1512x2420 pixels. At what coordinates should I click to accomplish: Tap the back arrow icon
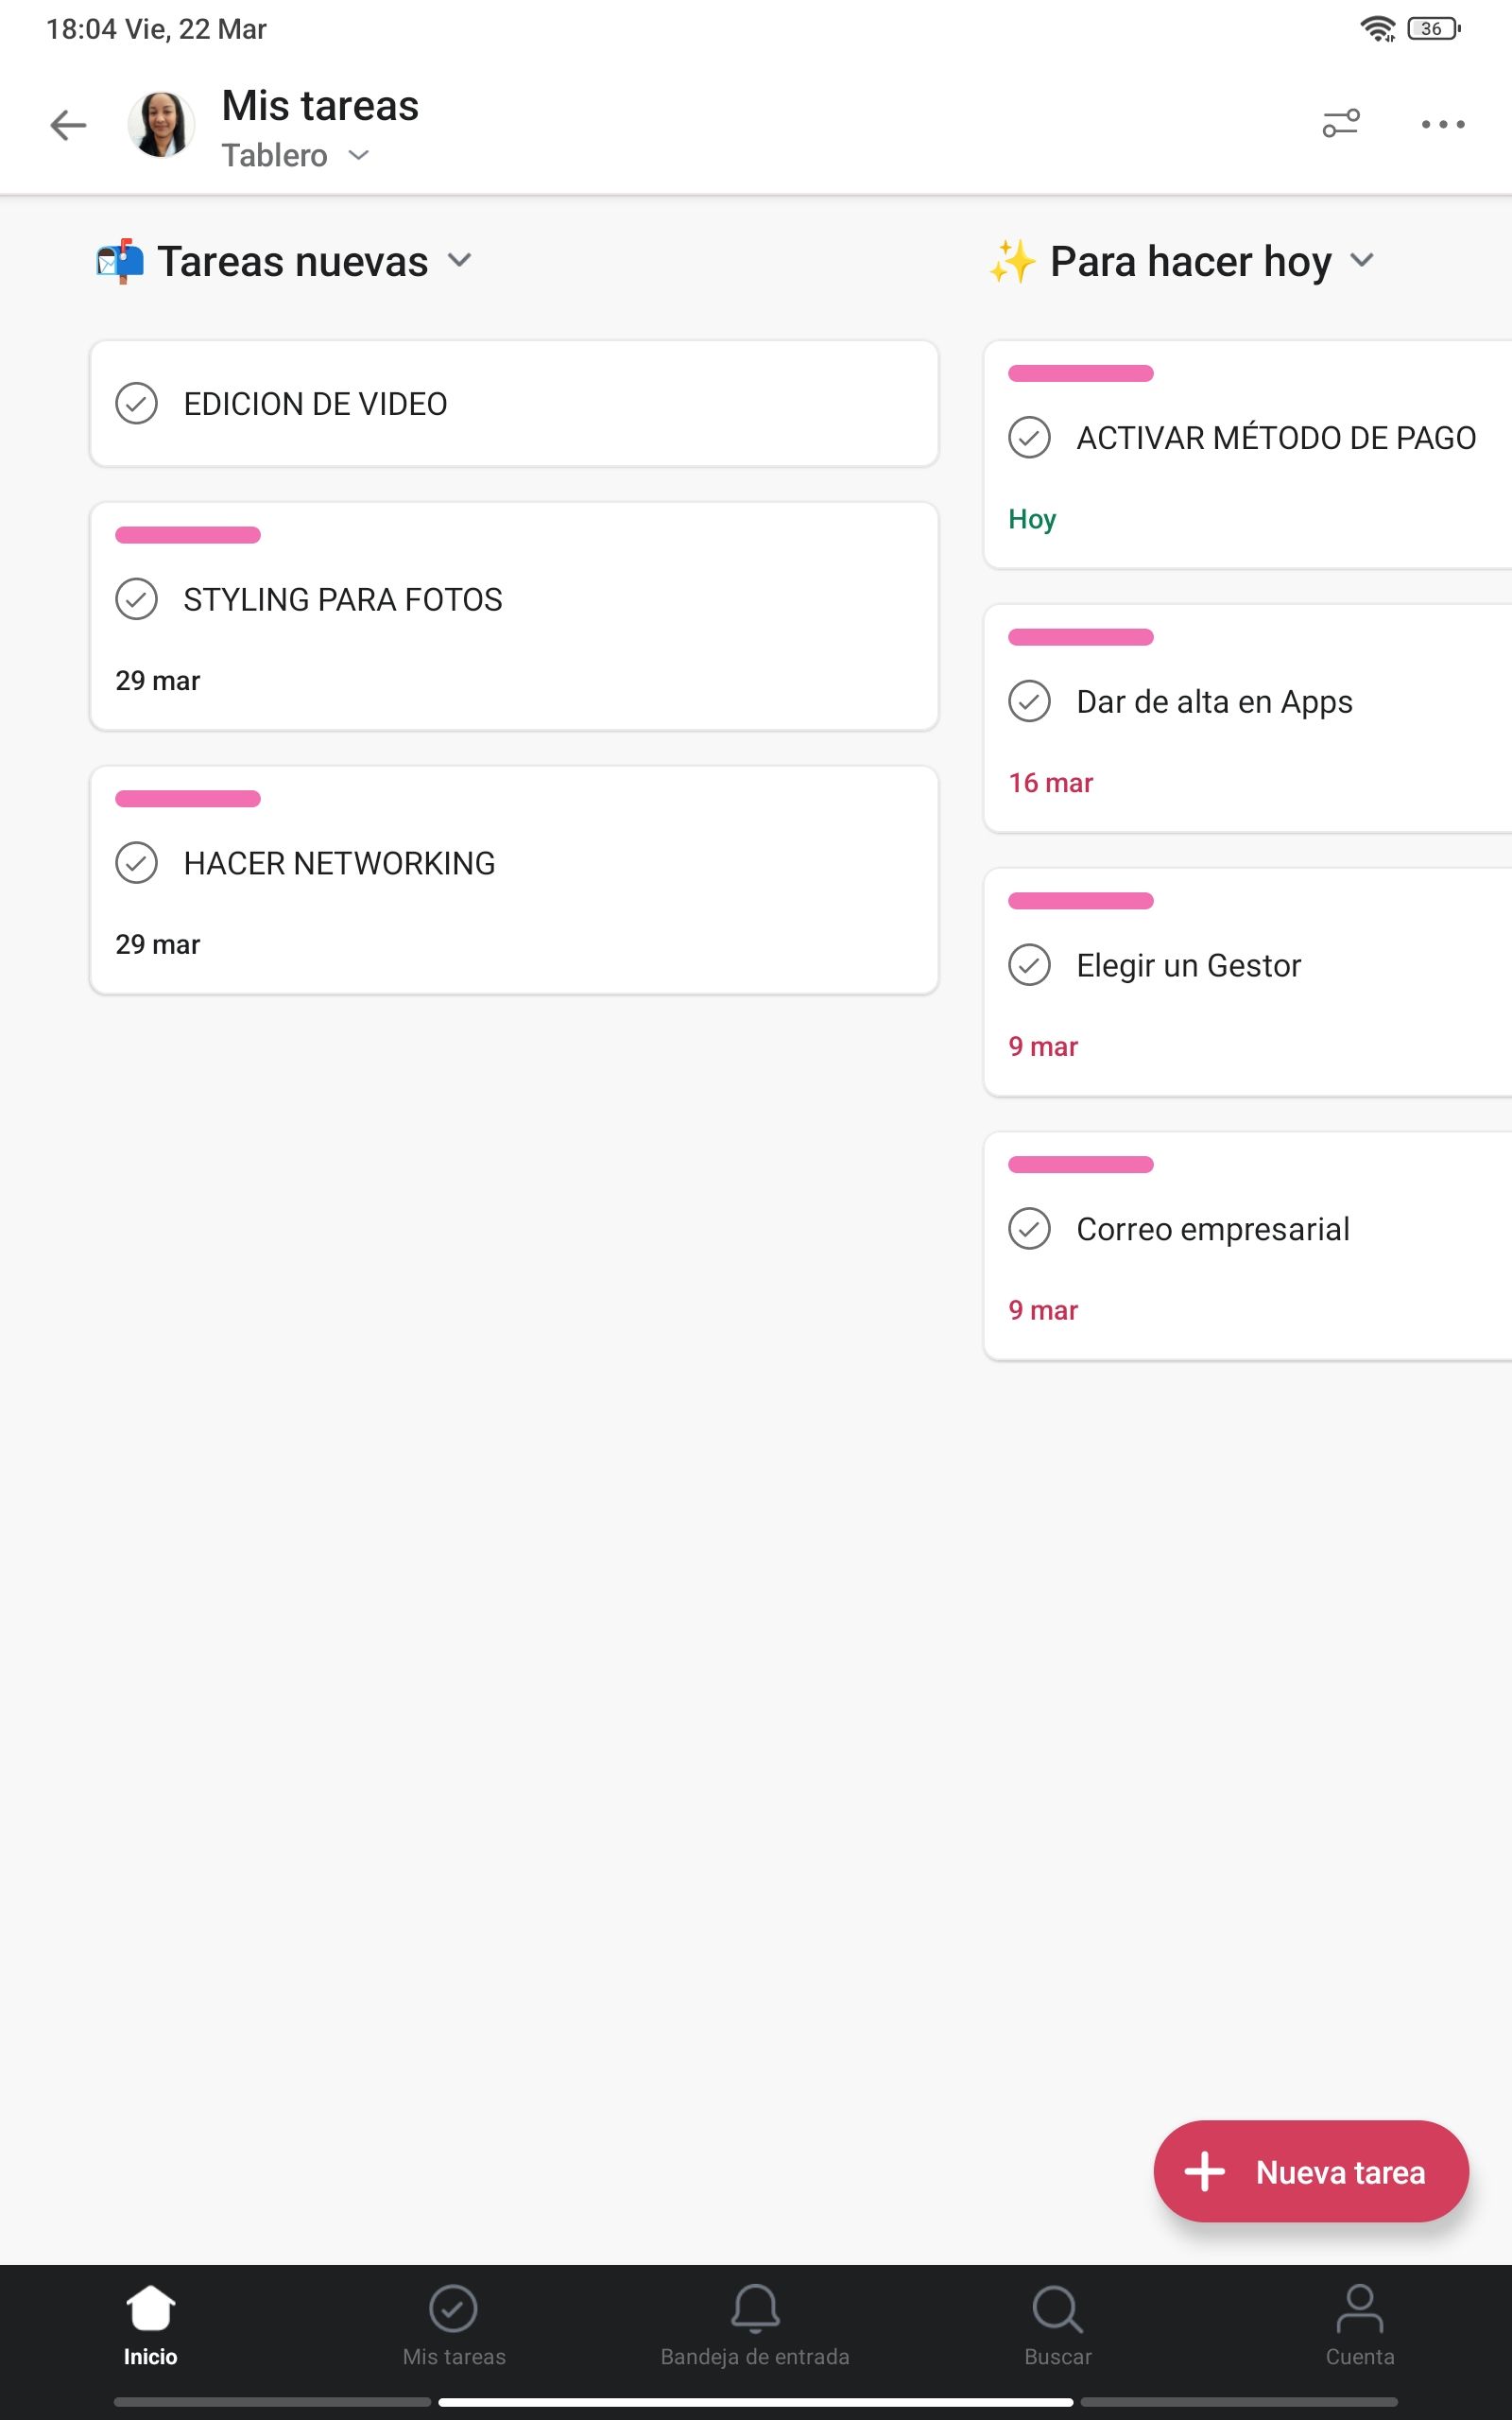tap(68, 125)
